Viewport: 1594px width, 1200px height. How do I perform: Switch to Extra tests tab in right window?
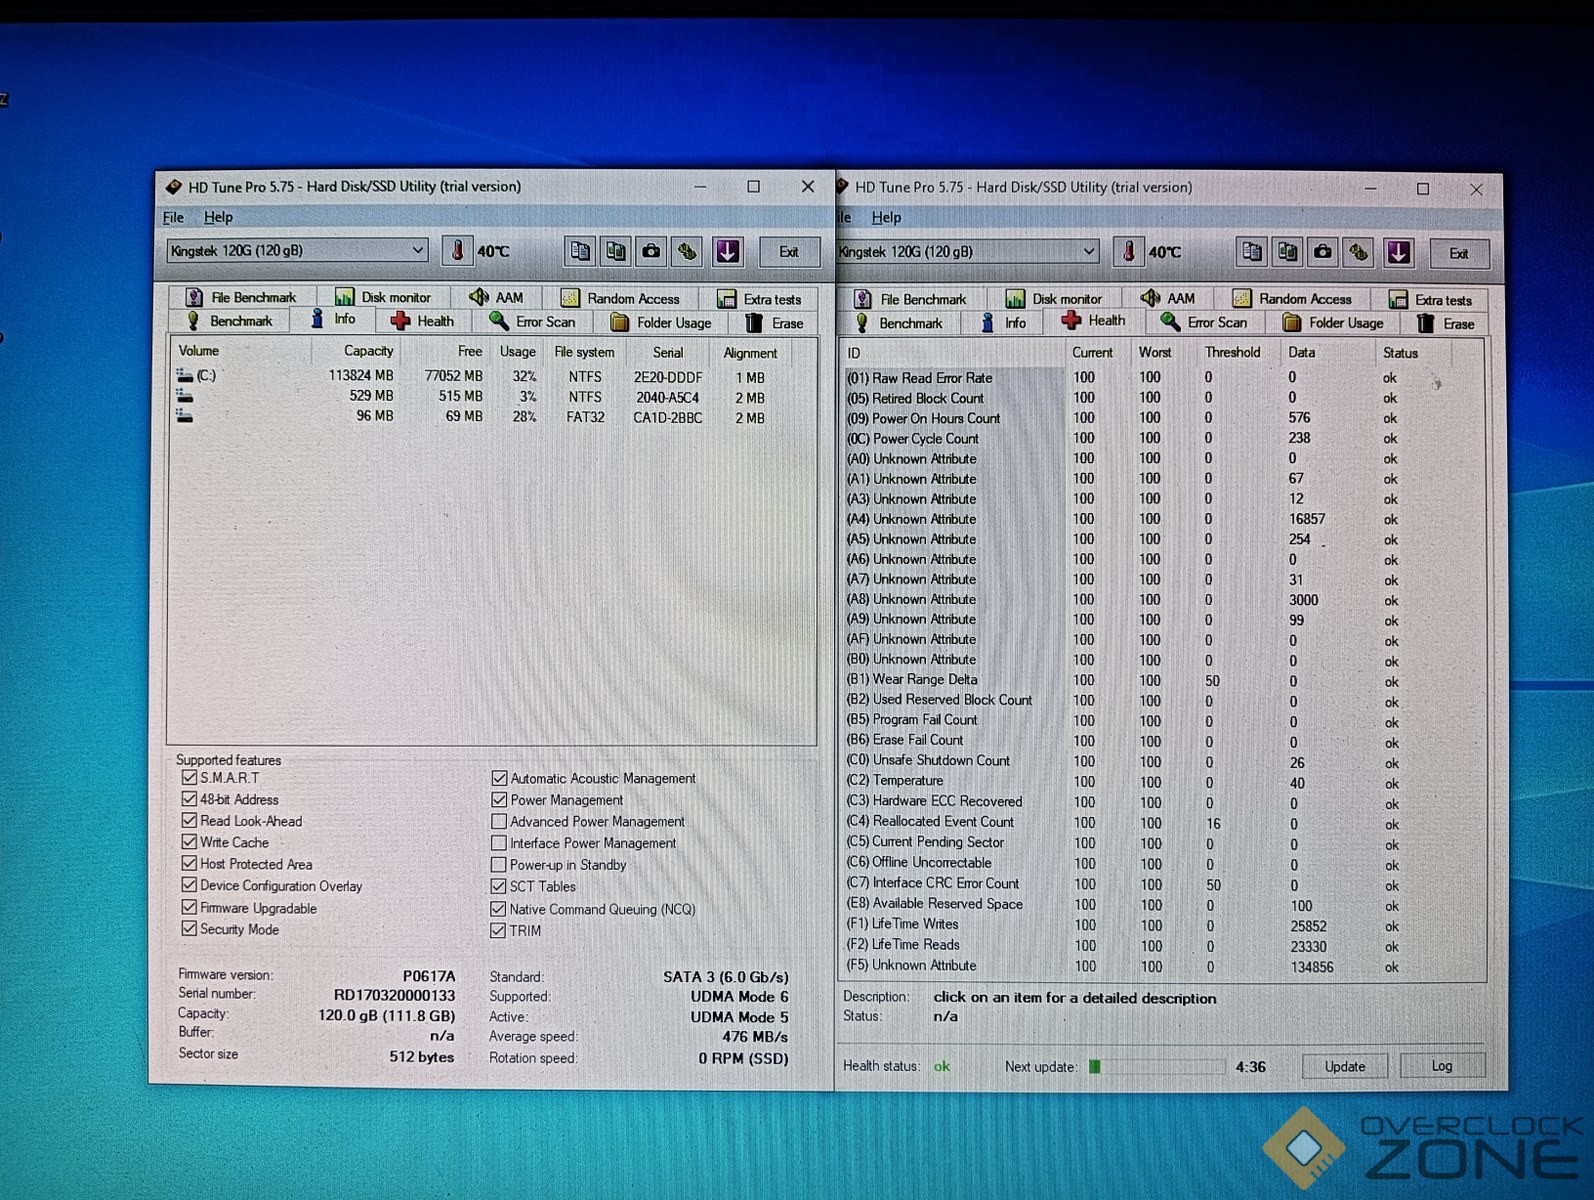(x=1431, y=299)
